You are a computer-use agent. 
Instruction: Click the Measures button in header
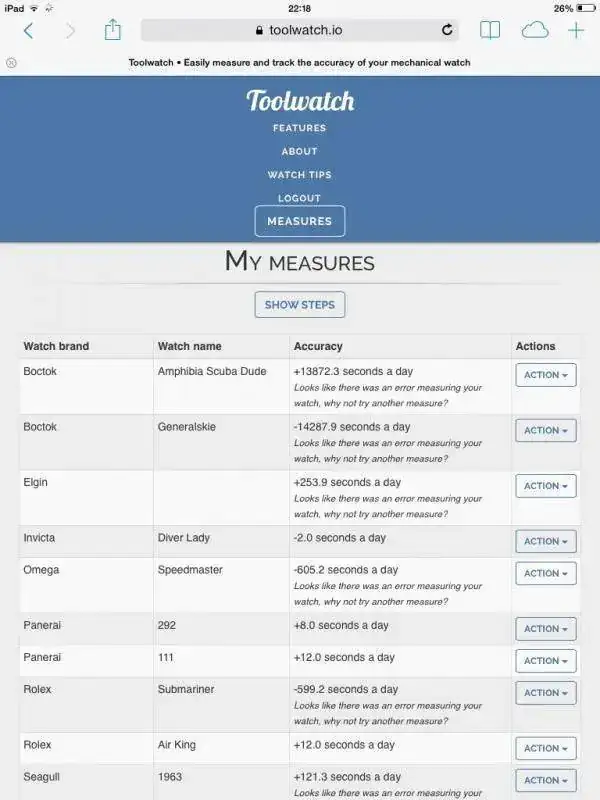click(x=300, y=221)
